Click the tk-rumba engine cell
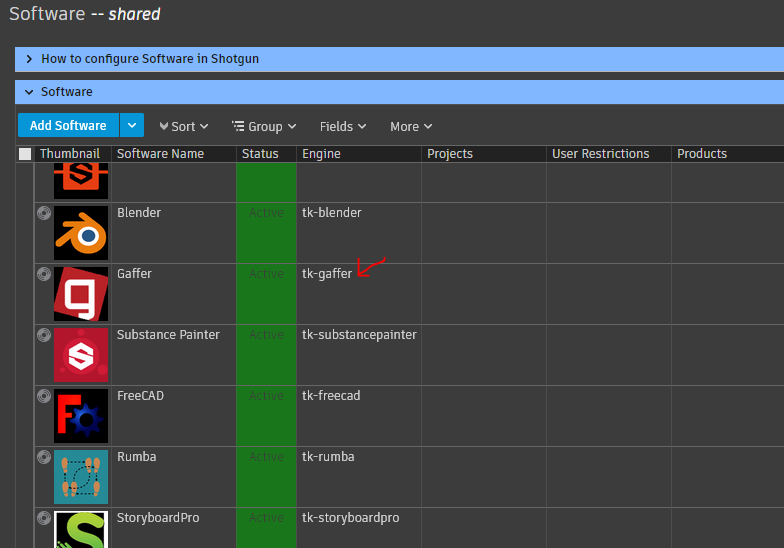The height and width of the screenshot is (548, 784). [x=359, y=477]
